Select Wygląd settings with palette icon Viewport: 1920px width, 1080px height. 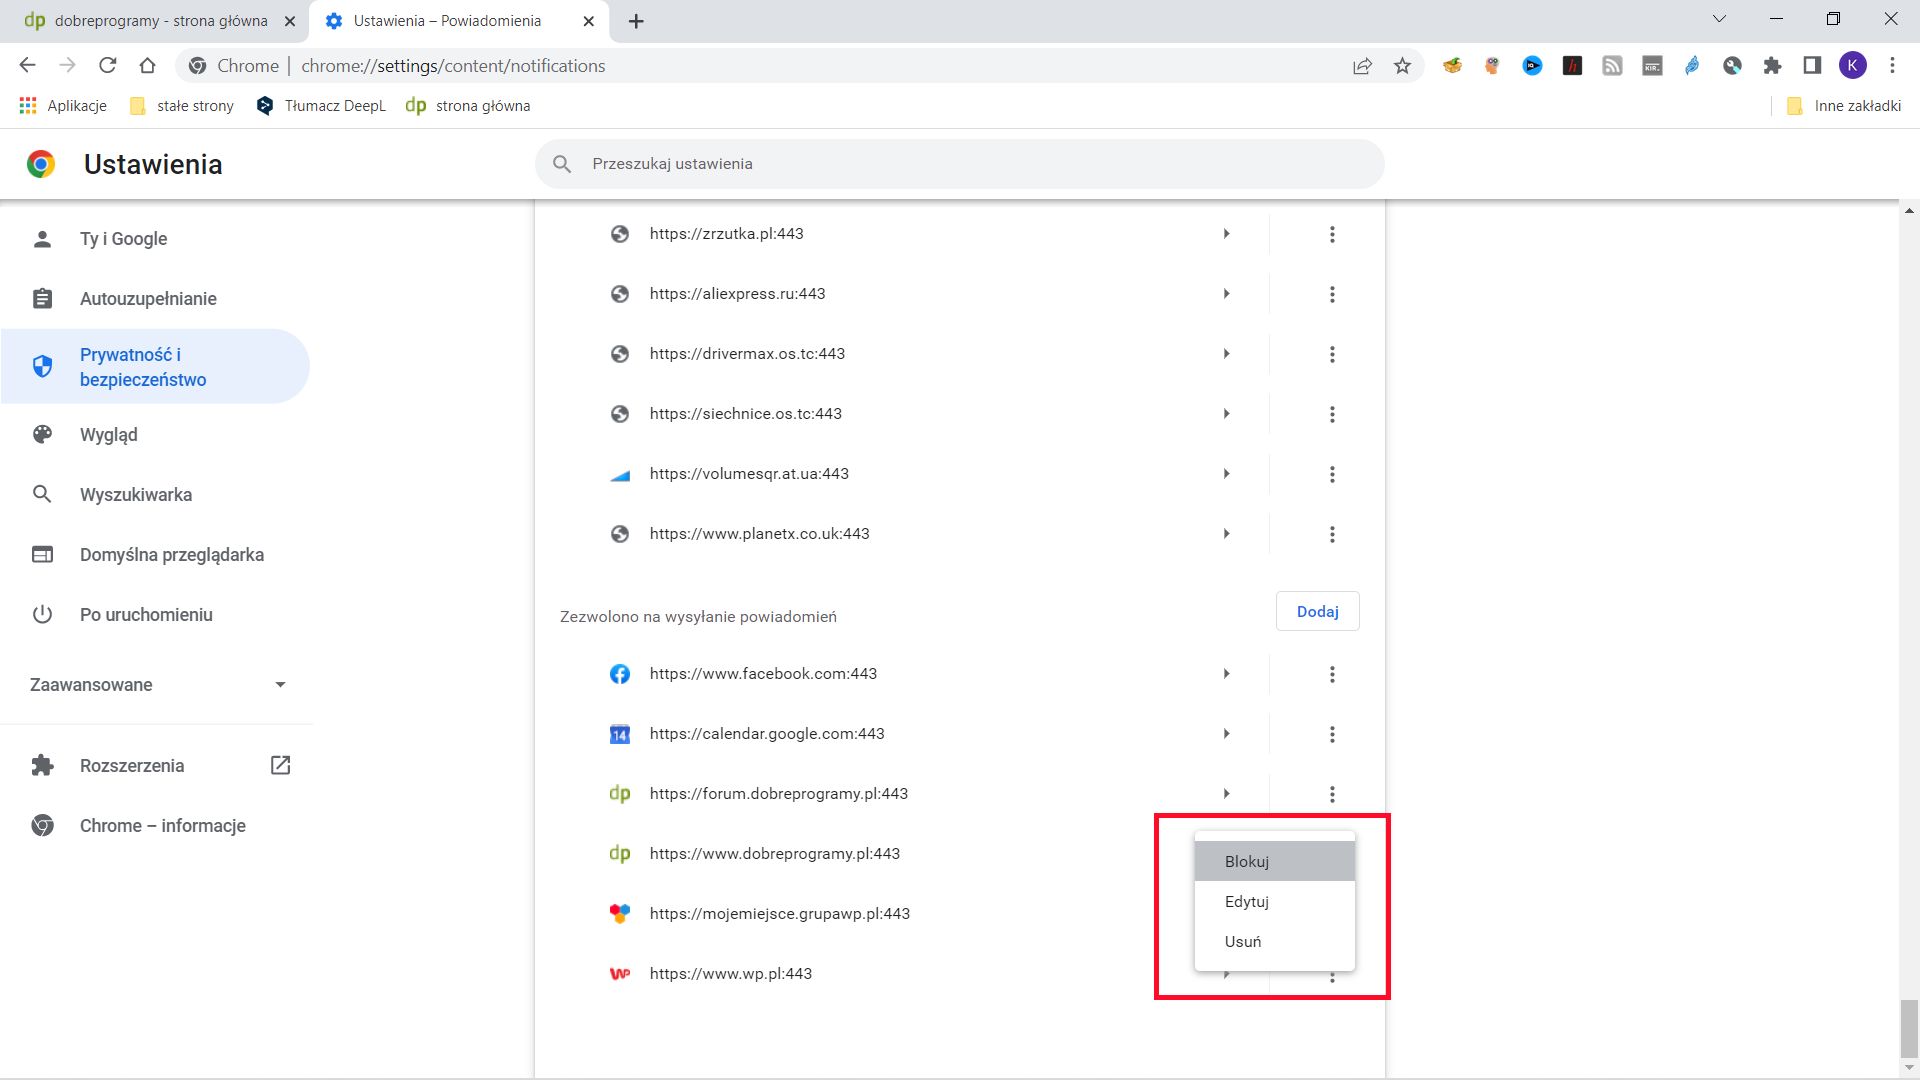tap(108, 434)
